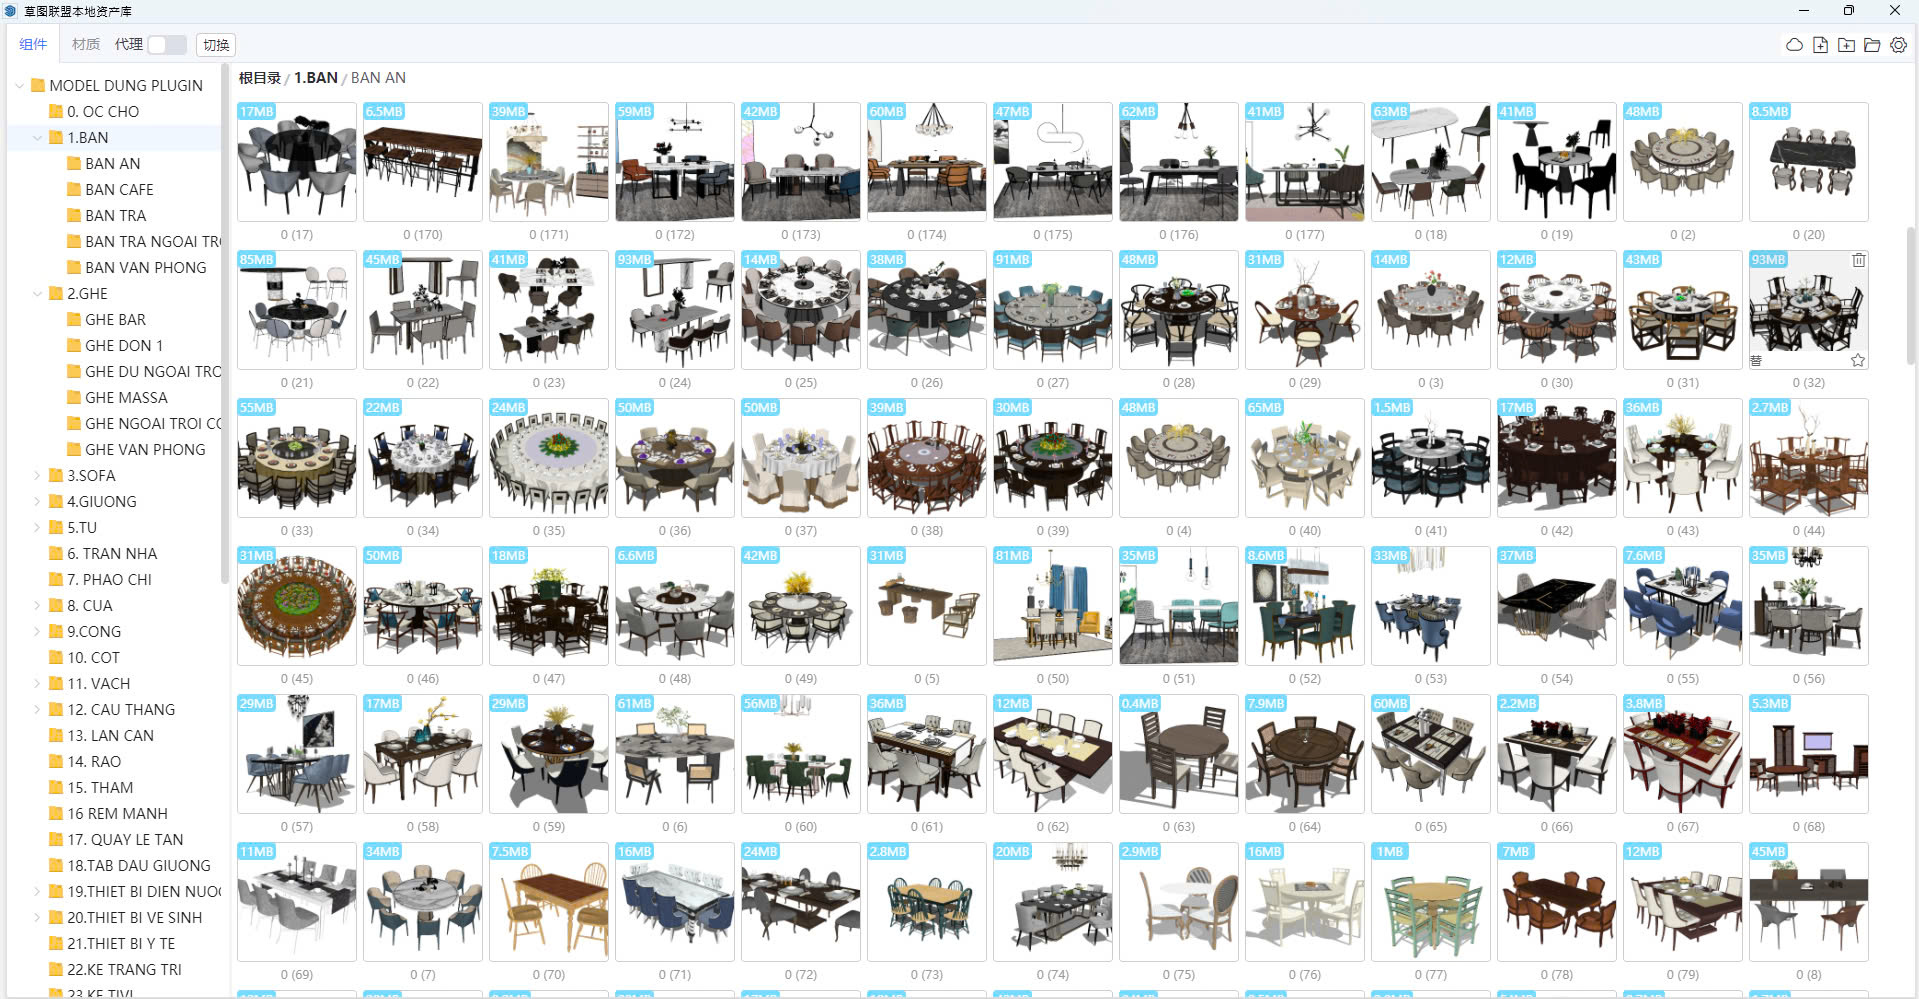Click the add new folder icon
The image size is (1919, 999).
(x=1846, y=45)
